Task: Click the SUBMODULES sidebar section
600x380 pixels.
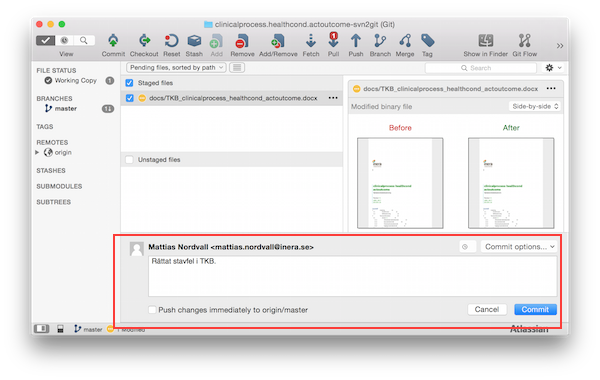Action: [x=59, y=186]
